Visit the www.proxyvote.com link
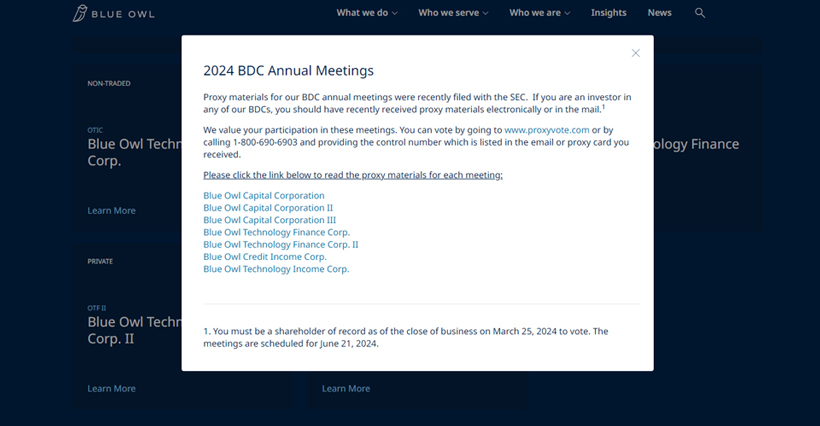This screenshot has width=820, height=426. [547, 130]
